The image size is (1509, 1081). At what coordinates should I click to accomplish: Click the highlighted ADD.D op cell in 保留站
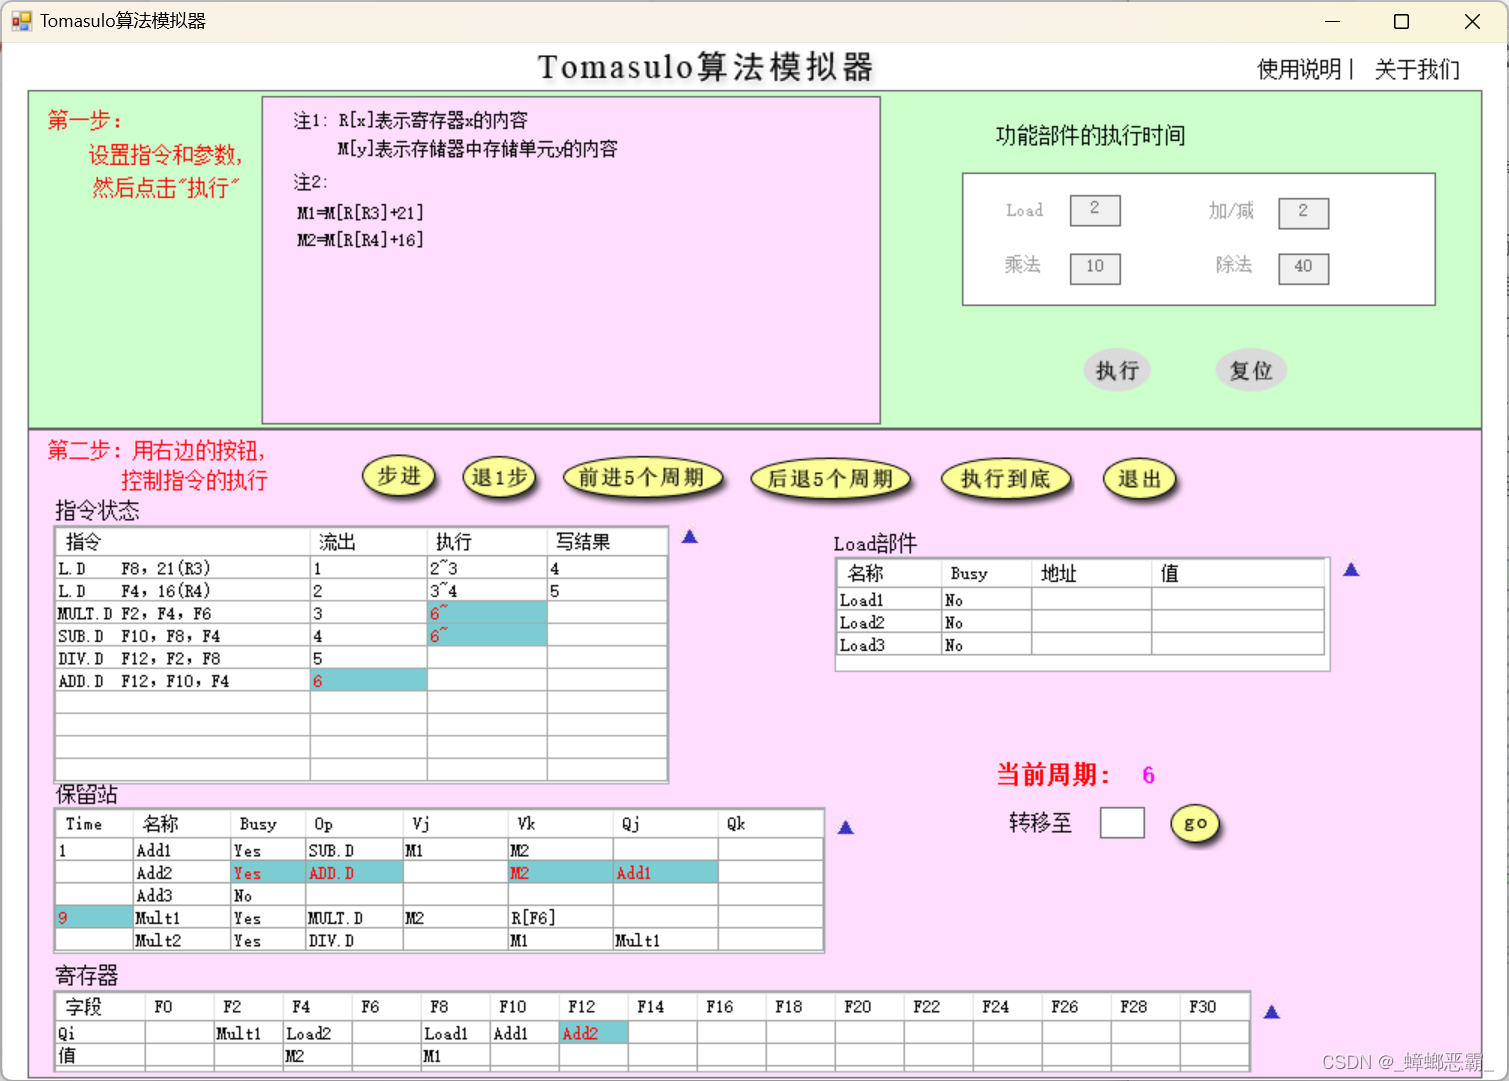[x=354, y=873]
